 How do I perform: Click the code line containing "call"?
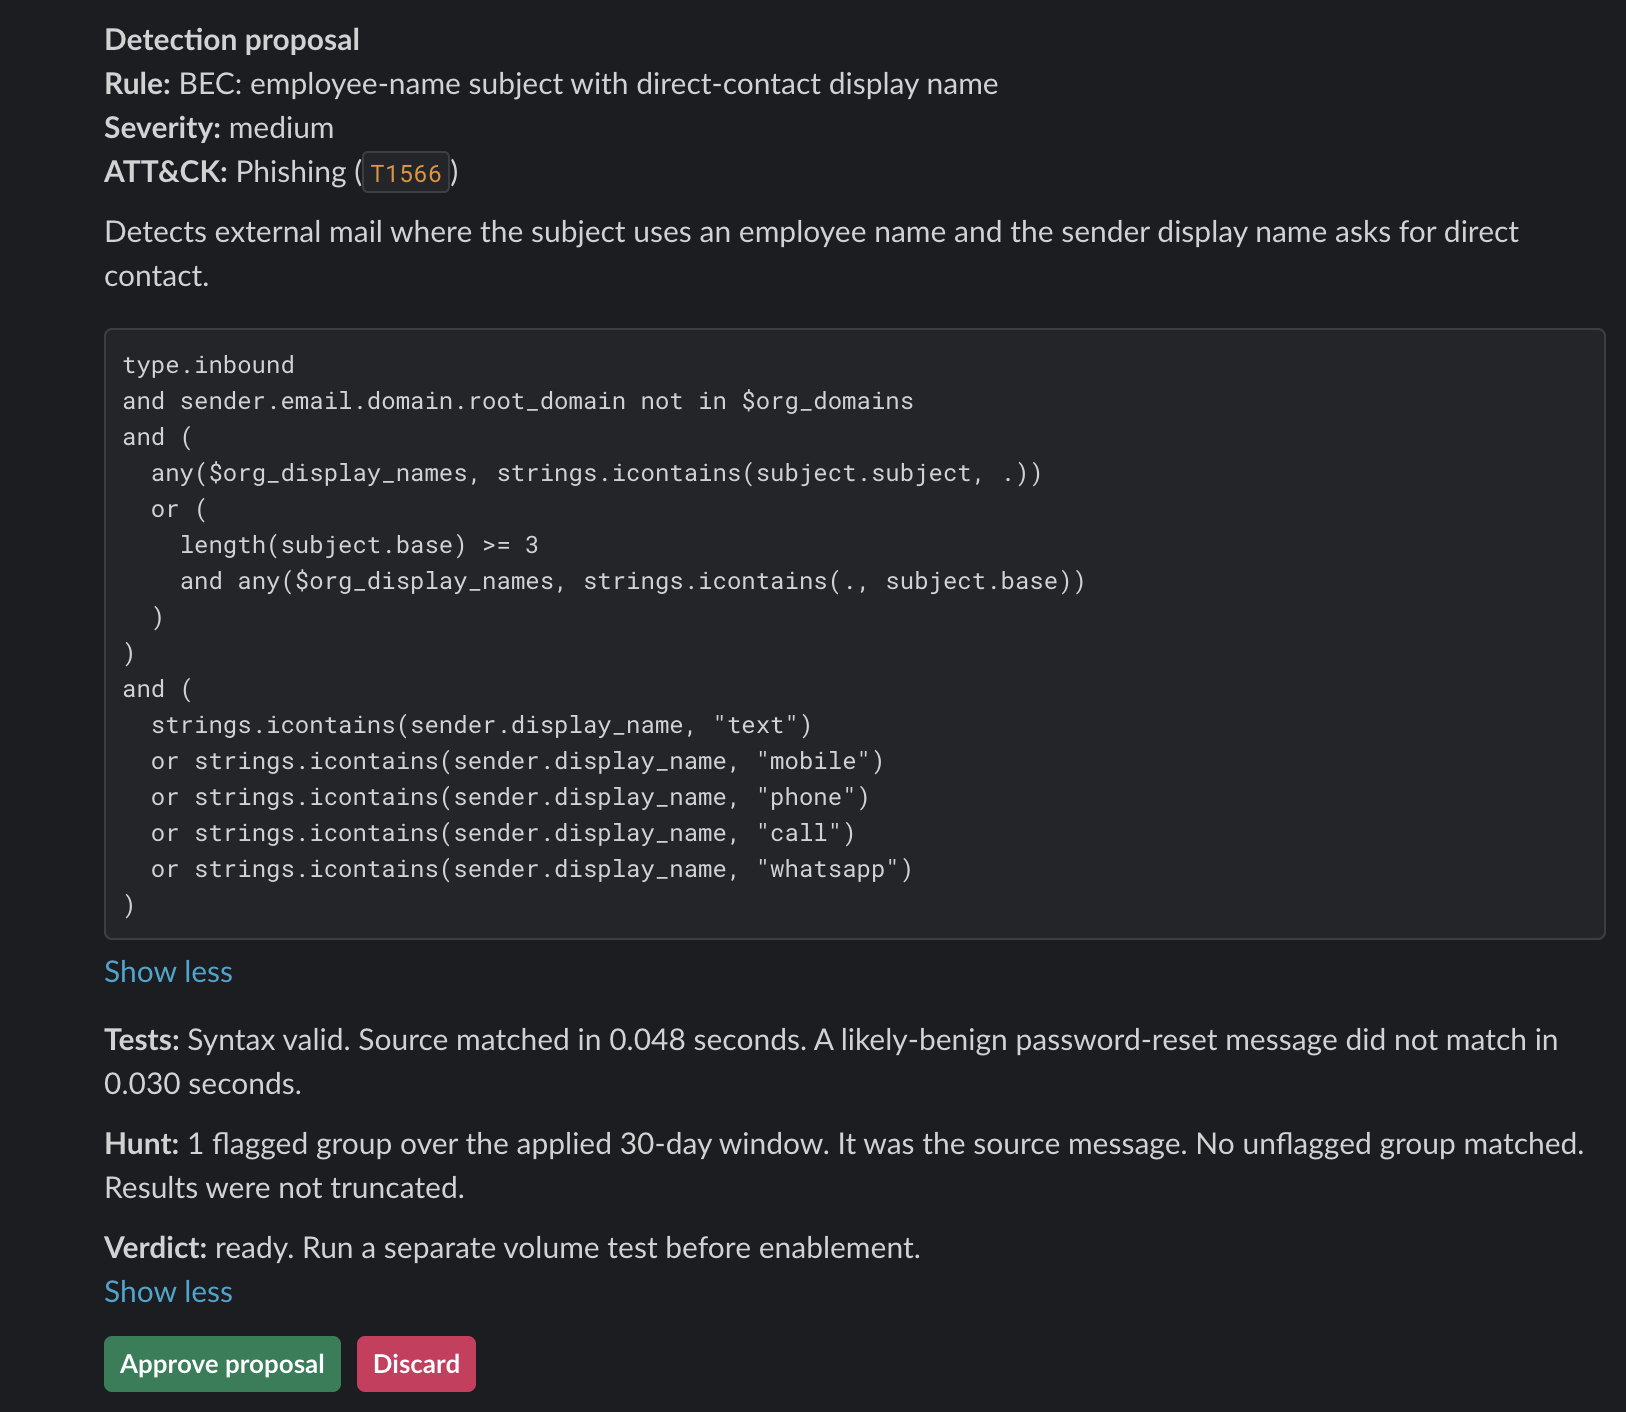click(x=503, y=833)
